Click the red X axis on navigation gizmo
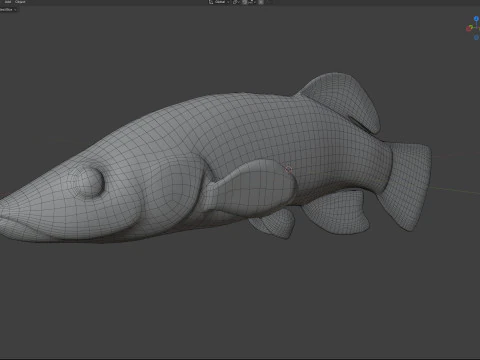The width and height of the screenshot is (480, 360). pyautogui.click(x=469, y=29)
